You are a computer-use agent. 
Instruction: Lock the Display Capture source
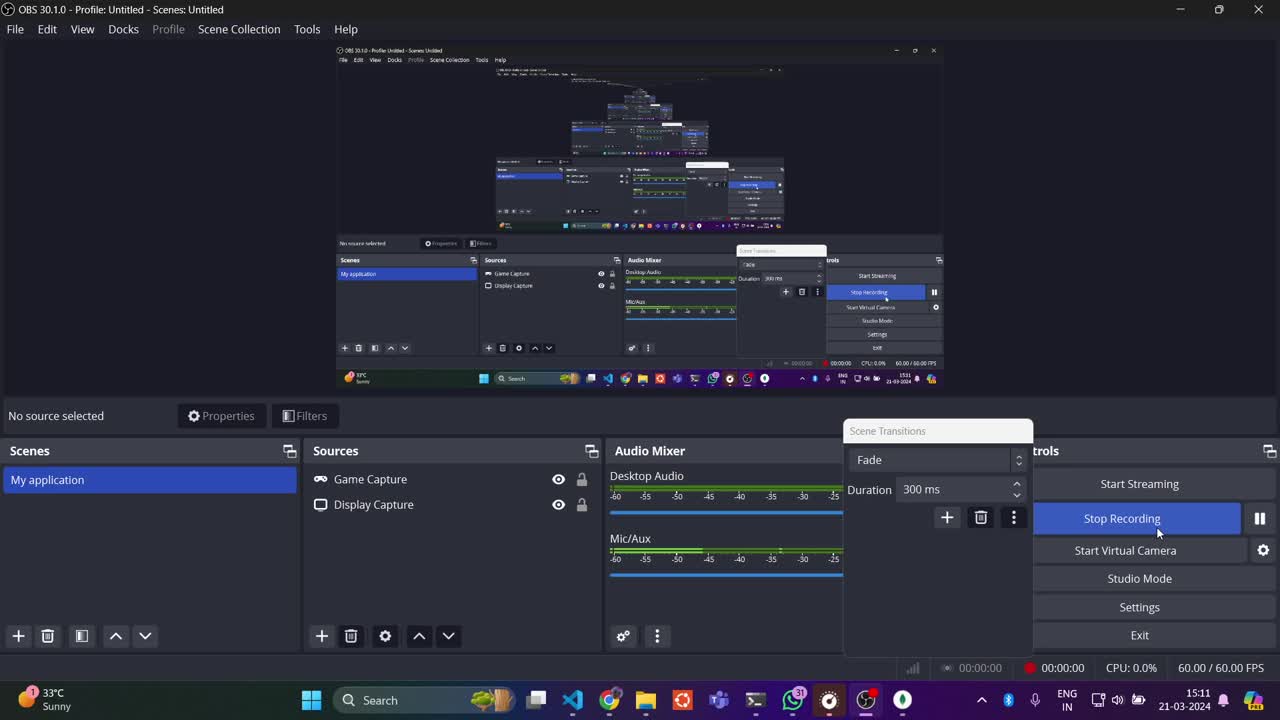click(581, 505)
